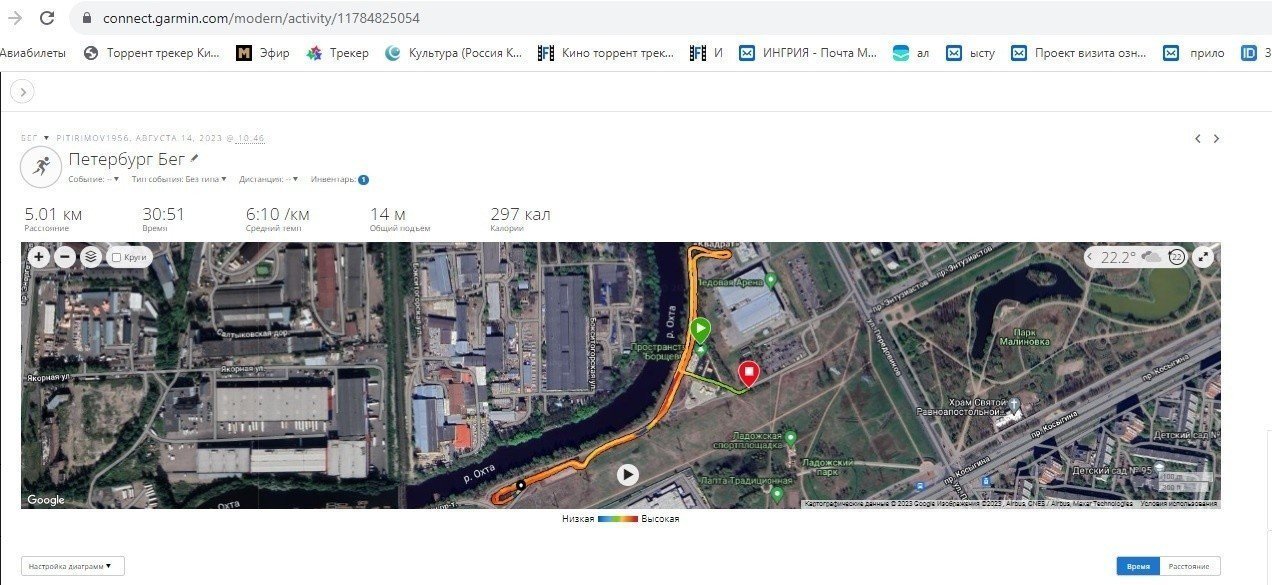
Task: Go to the next activity arrow
Action: pos(1216,139)
